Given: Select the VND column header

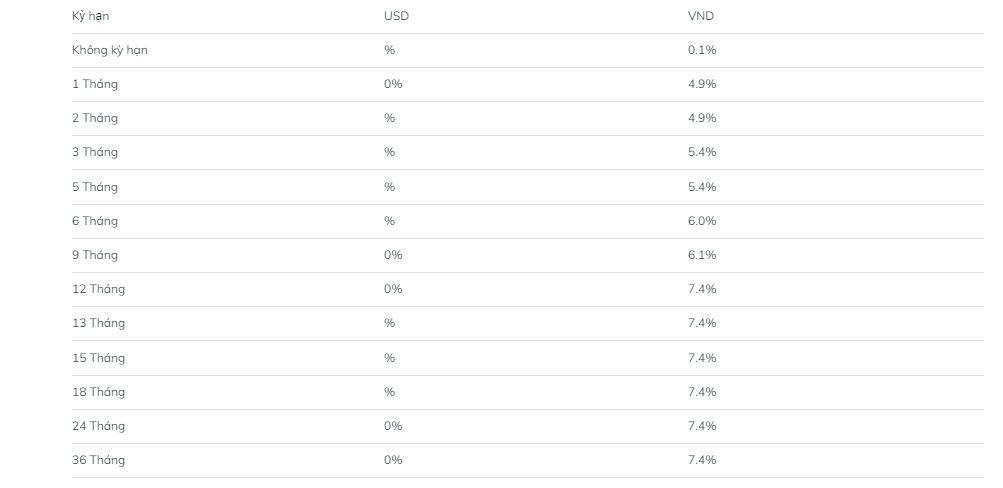Looking at the screenshot, I should (x=701, y=16).
